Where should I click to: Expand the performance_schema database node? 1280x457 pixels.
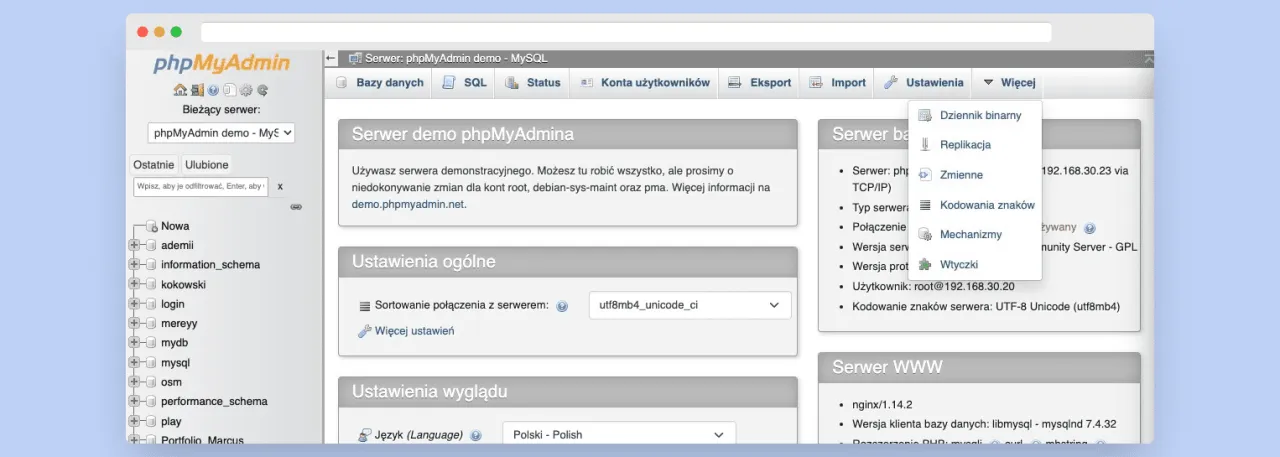[x=134, y=401]
